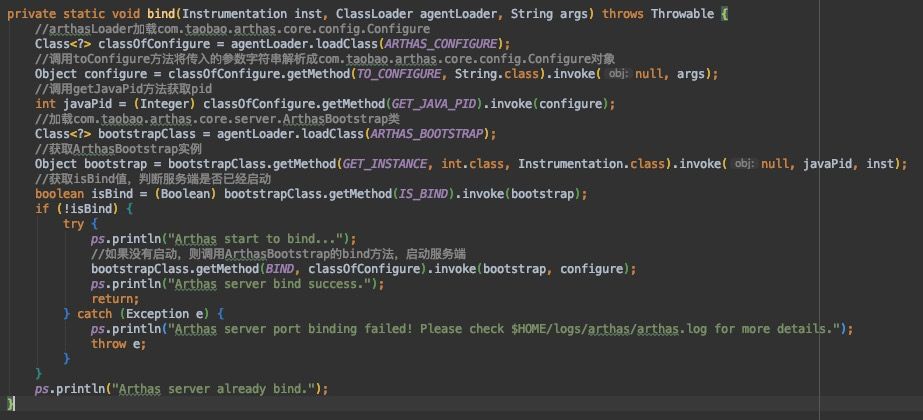
Task: Click the 'int.class' argument
Action: (473, 163)
